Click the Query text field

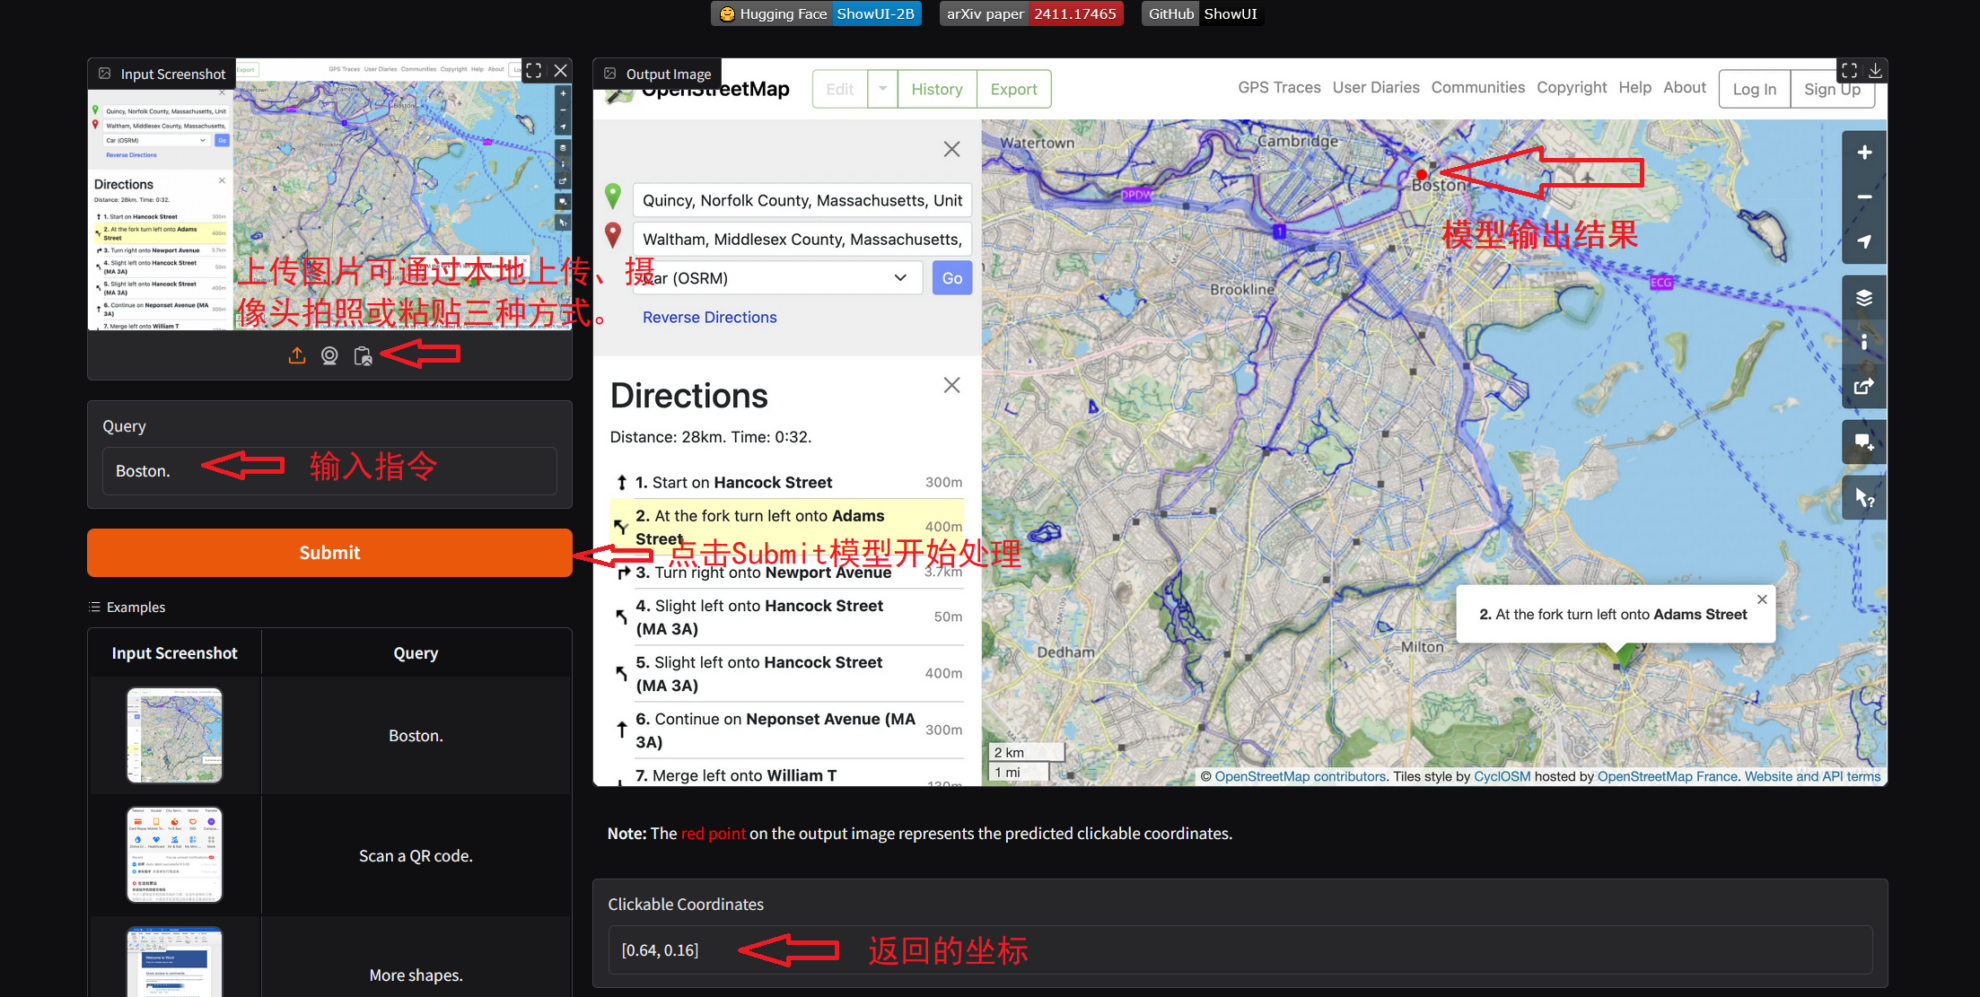(329, 471)
